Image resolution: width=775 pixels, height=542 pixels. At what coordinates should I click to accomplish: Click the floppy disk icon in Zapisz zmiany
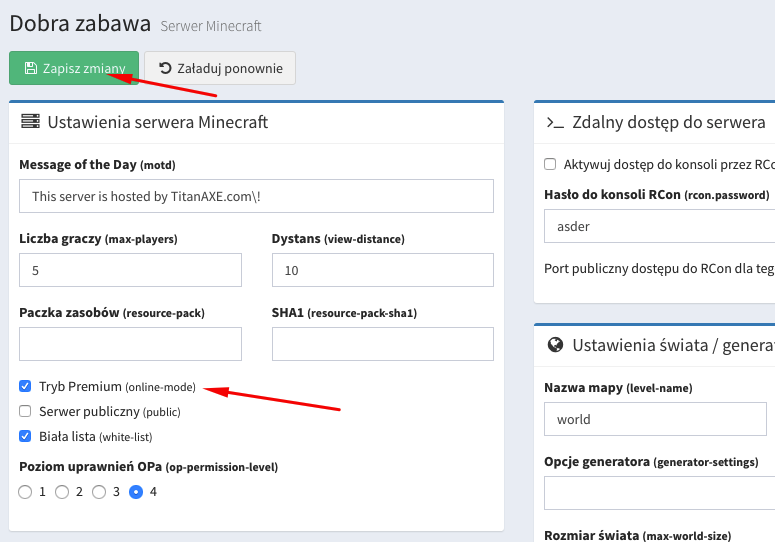click(x=30, y=69)
